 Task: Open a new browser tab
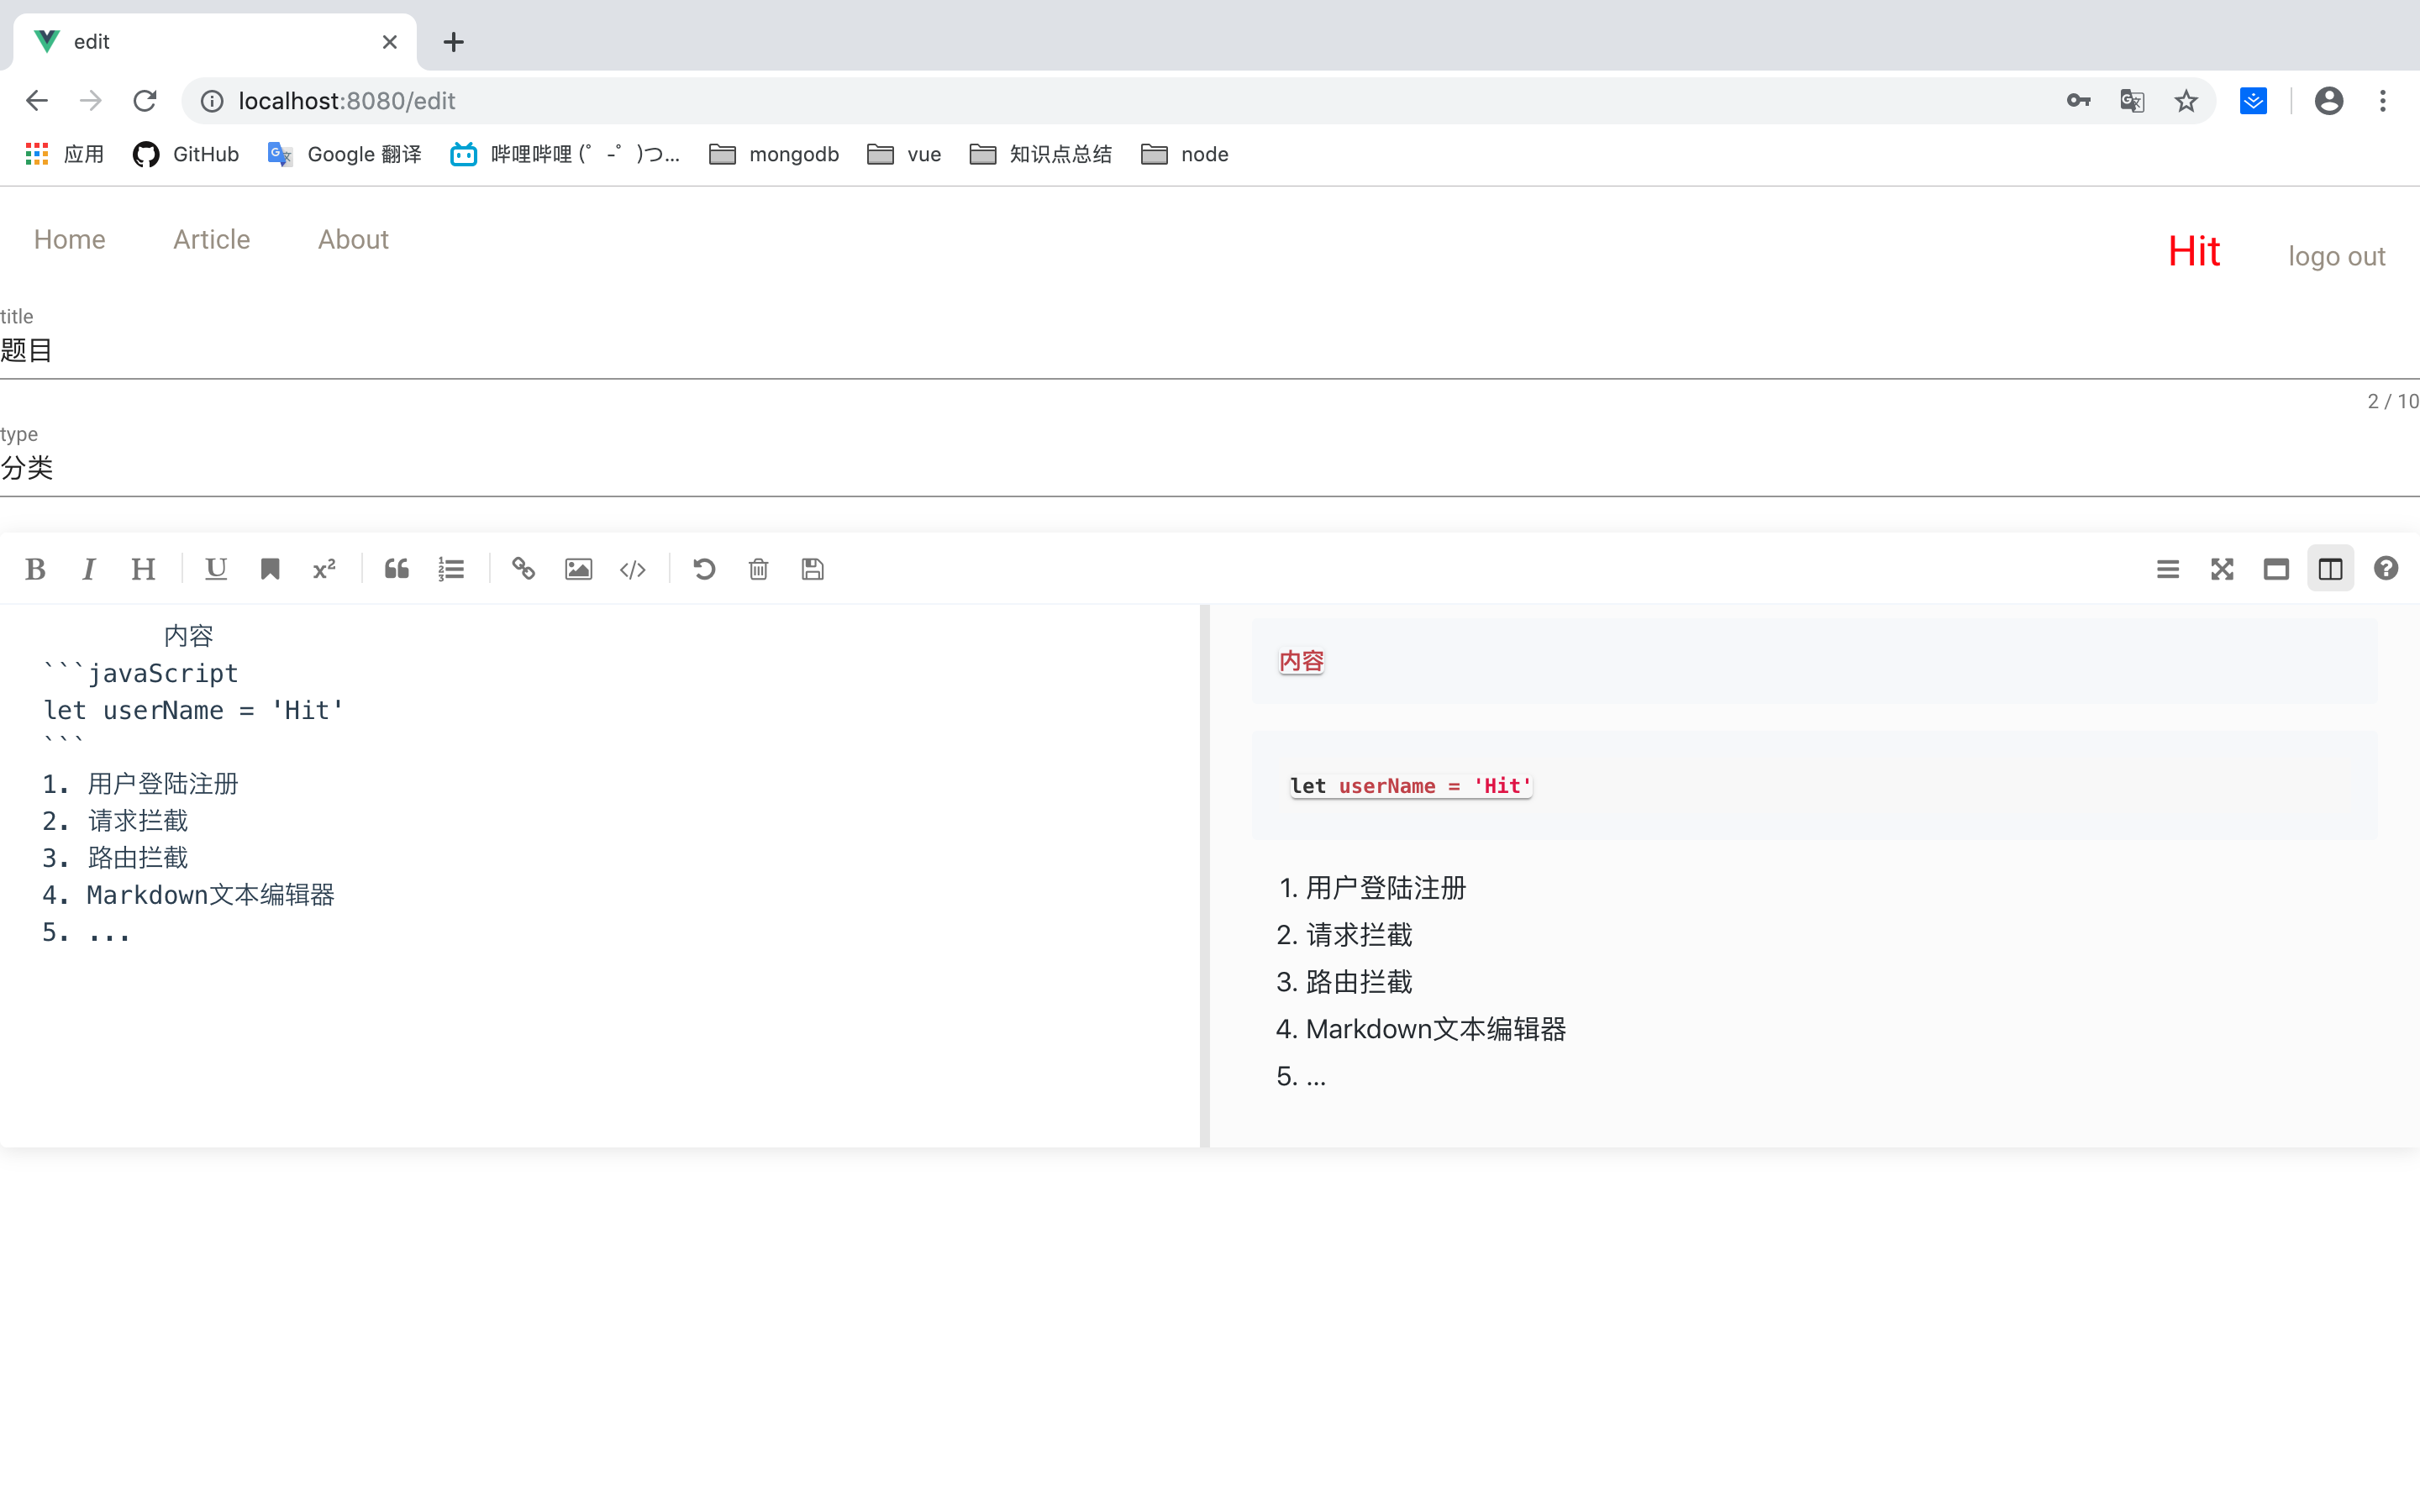point(454,42)
